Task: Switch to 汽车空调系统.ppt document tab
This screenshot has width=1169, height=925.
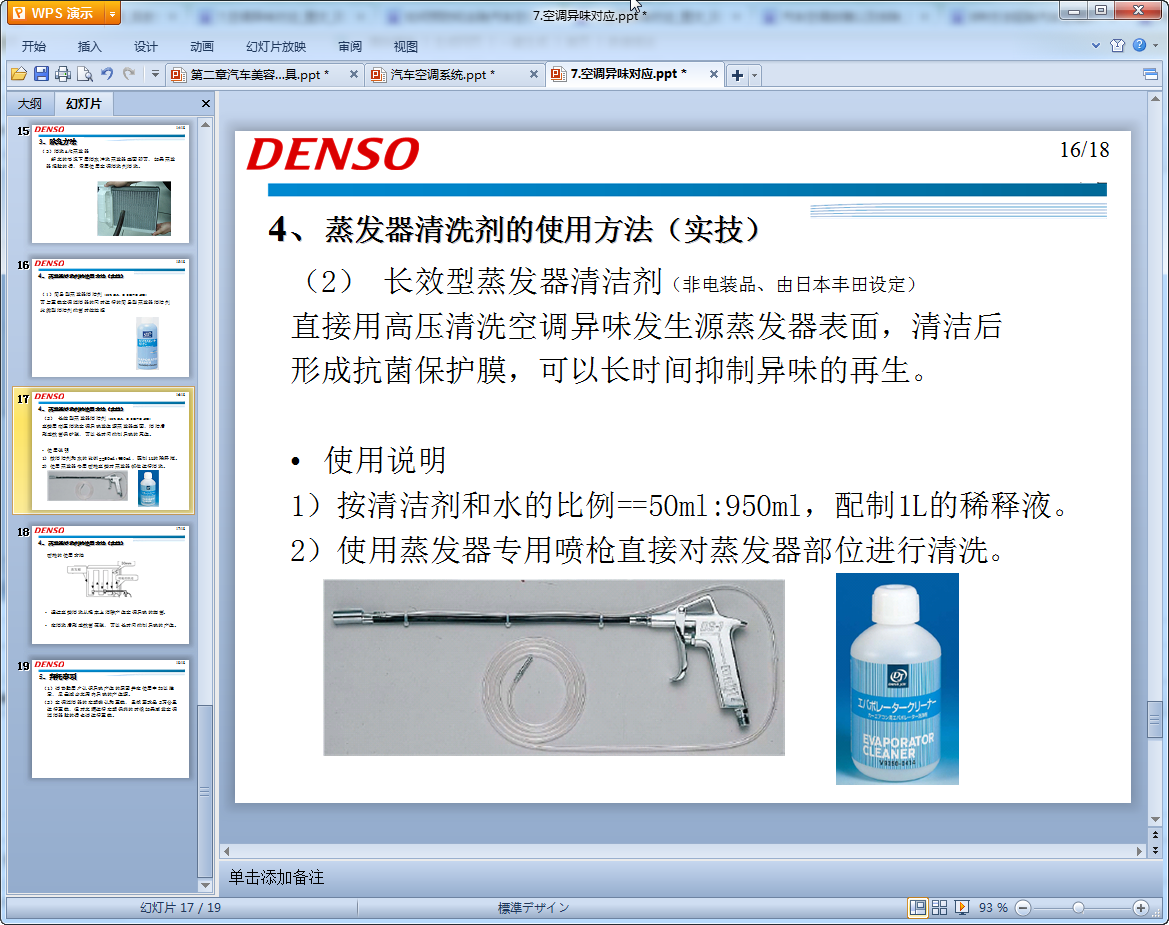Action: (x=444, y=75)
